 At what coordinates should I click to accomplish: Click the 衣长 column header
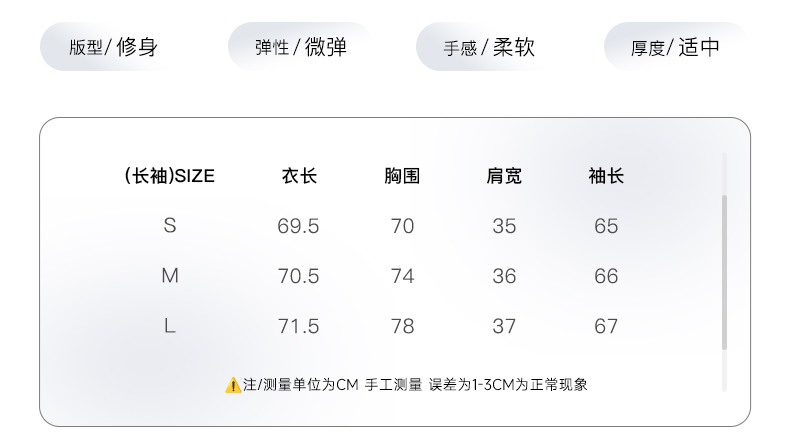click(299, 177)
